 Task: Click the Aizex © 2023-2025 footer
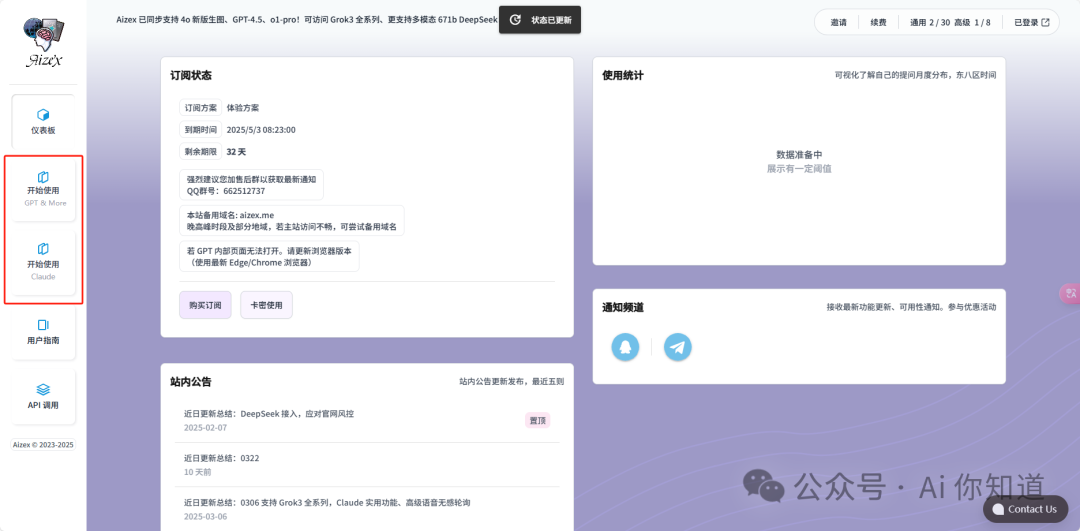43,445
